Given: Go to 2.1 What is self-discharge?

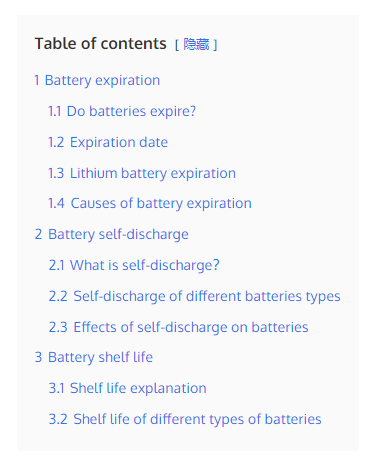Looking at the screenshot, I should 134,265.
